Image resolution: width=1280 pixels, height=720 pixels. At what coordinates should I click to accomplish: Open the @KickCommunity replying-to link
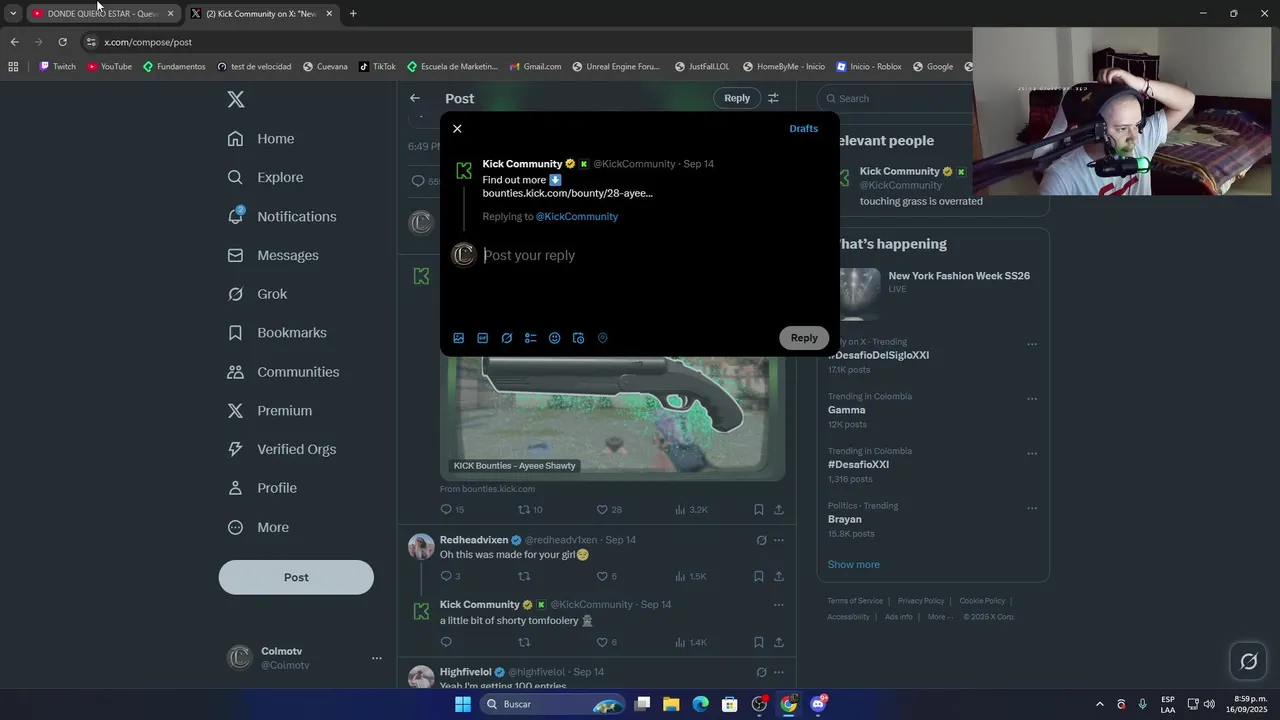click(x=577, y=217)
